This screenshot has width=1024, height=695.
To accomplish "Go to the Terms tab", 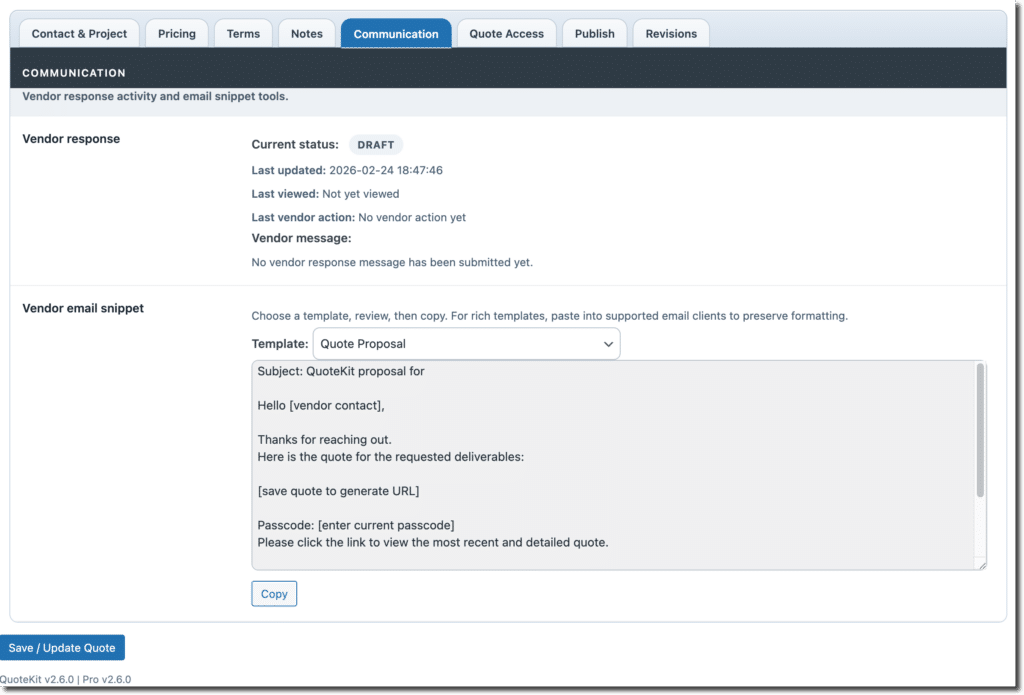I will 243,34.
